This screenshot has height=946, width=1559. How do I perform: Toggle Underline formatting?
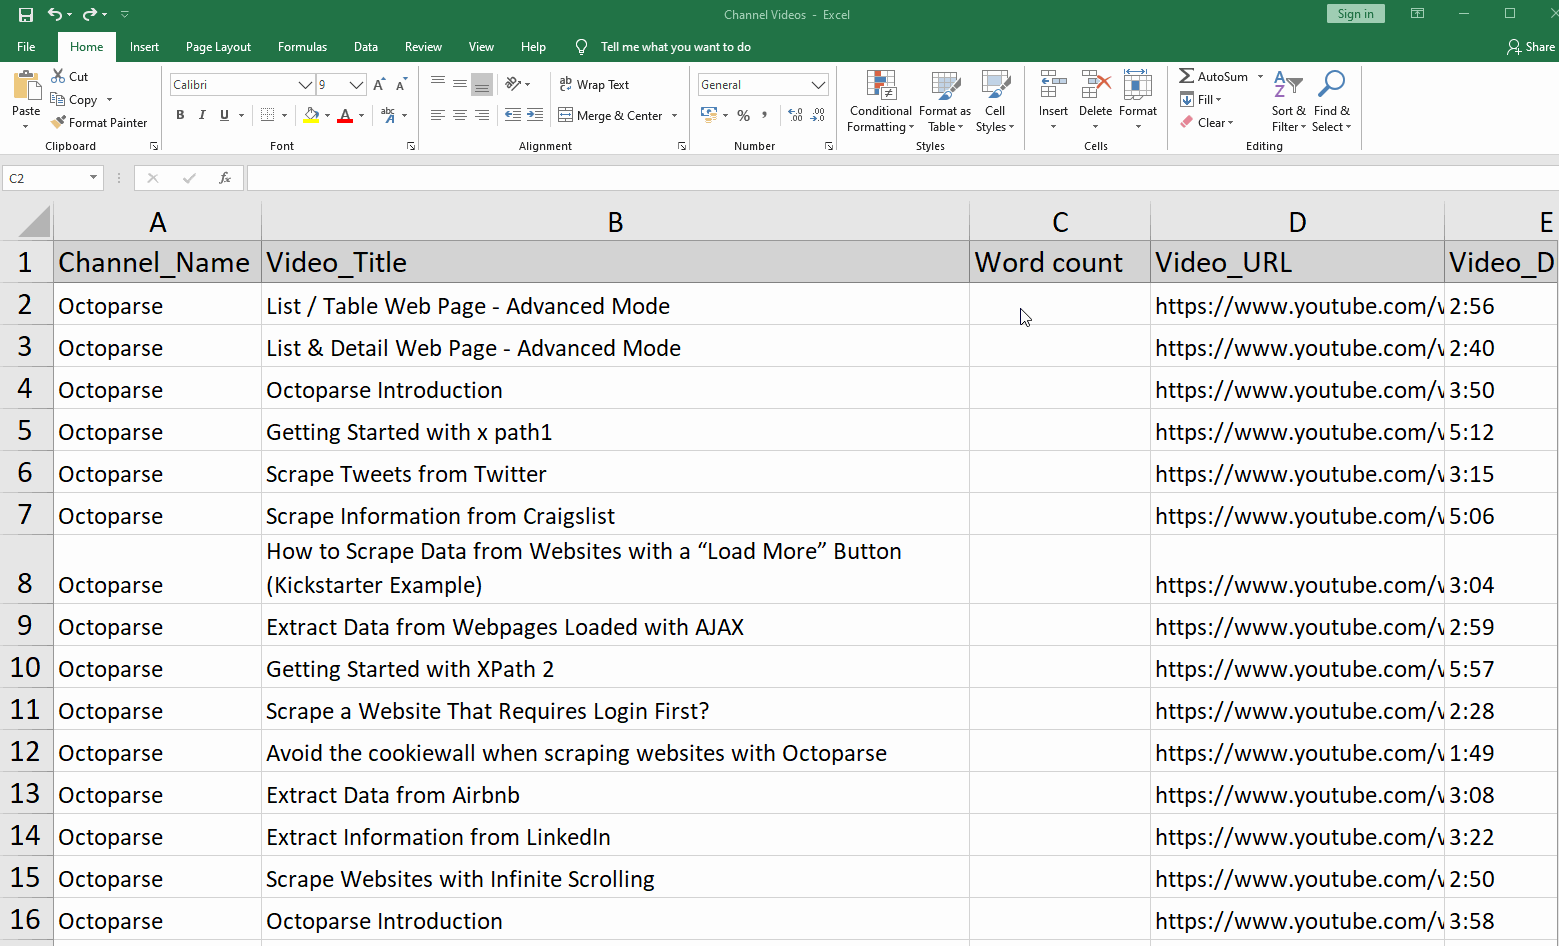(x=224, y=115)
